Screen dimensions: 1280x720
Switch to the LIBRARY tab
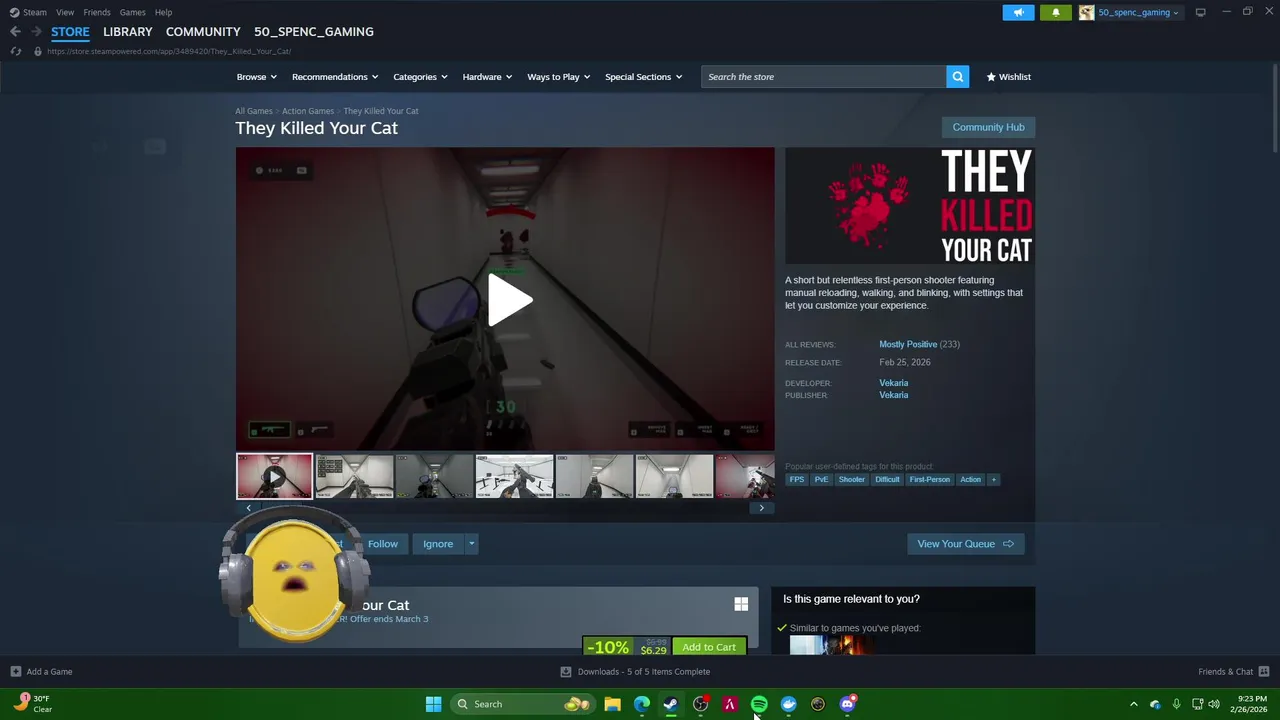coord(128,32)
